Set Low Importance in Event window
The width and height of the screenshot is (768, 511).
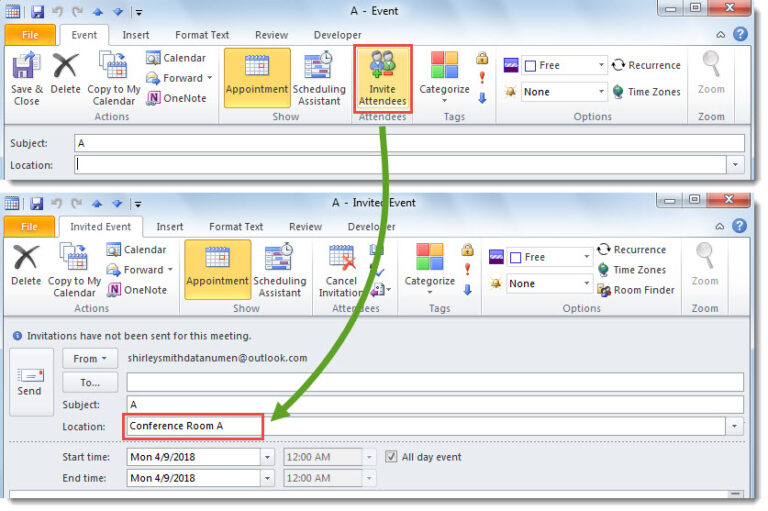482,98
